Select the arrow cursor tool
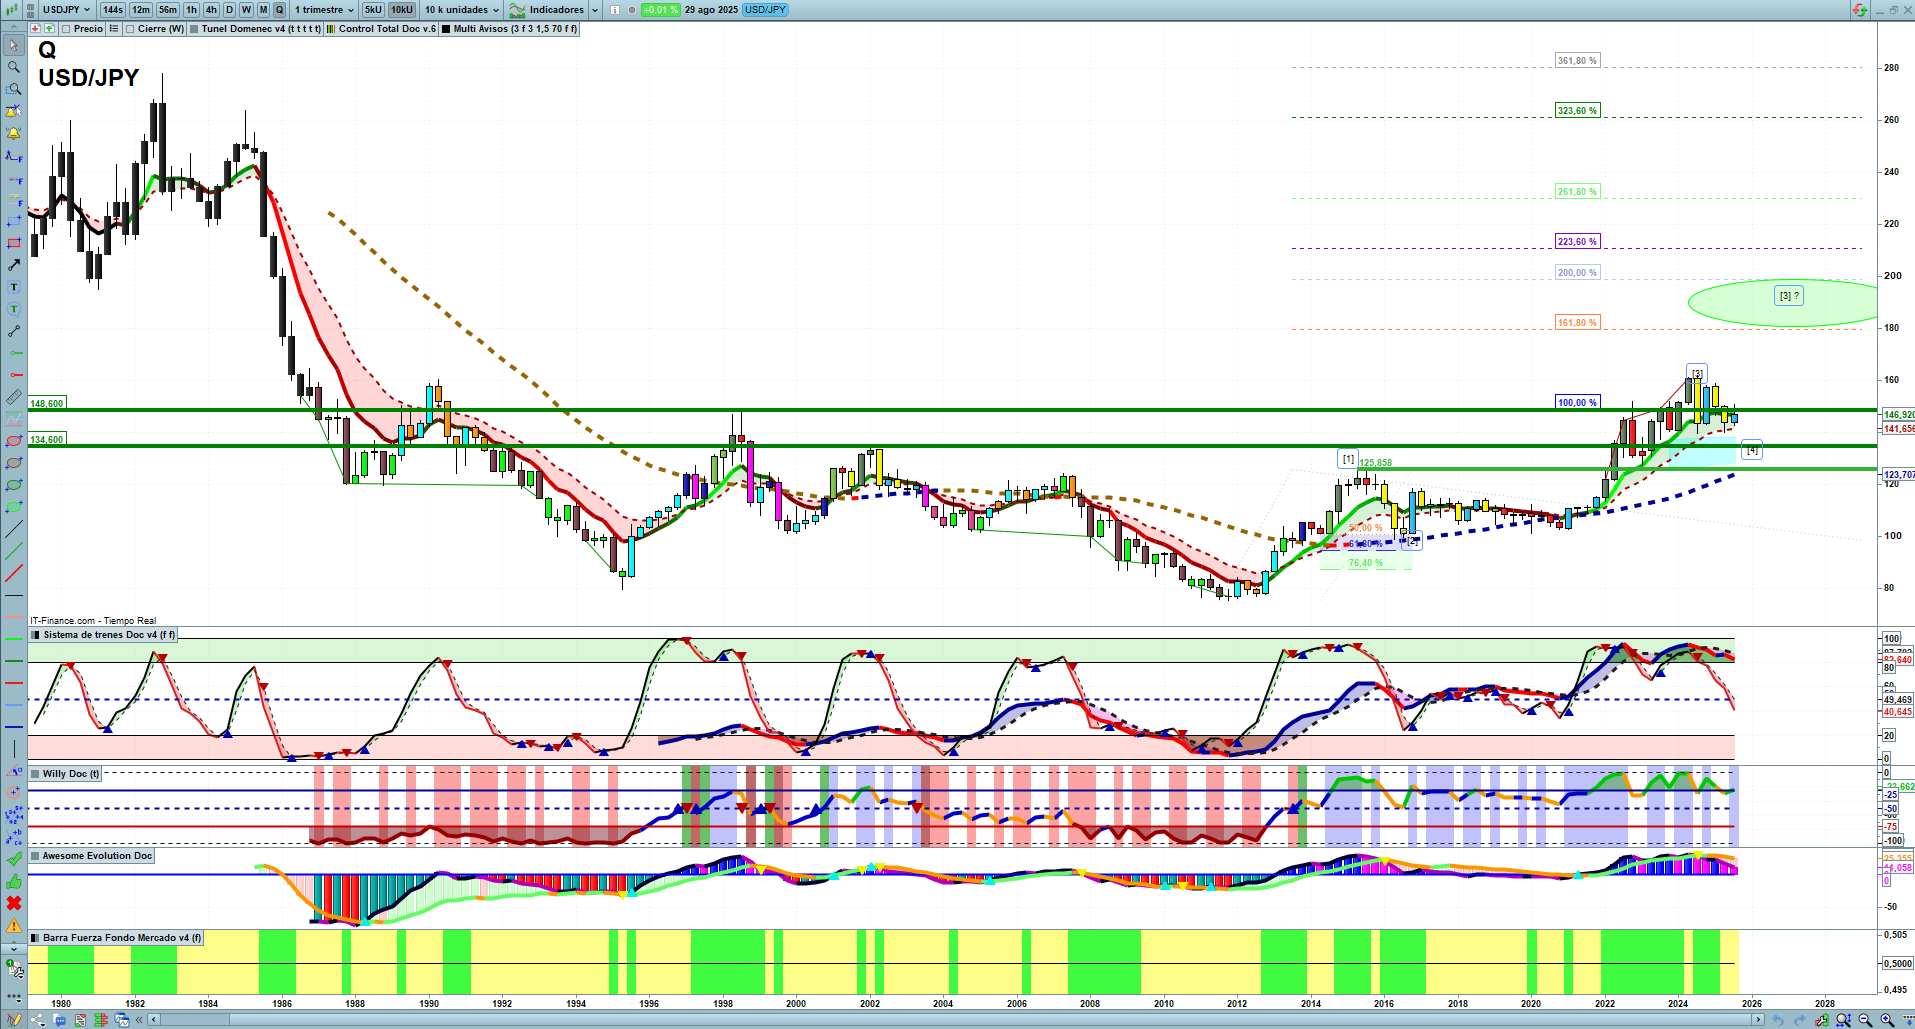 coord(13,45)
